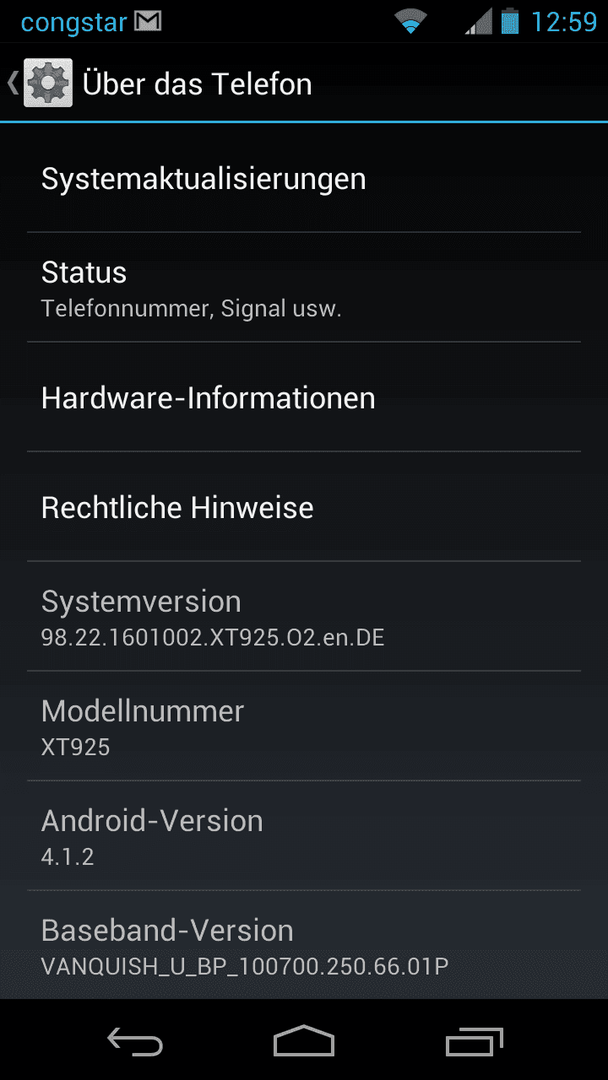Tap the battery icon in status bar
This screenshot has height=1080, width=608.
[510, 21]
